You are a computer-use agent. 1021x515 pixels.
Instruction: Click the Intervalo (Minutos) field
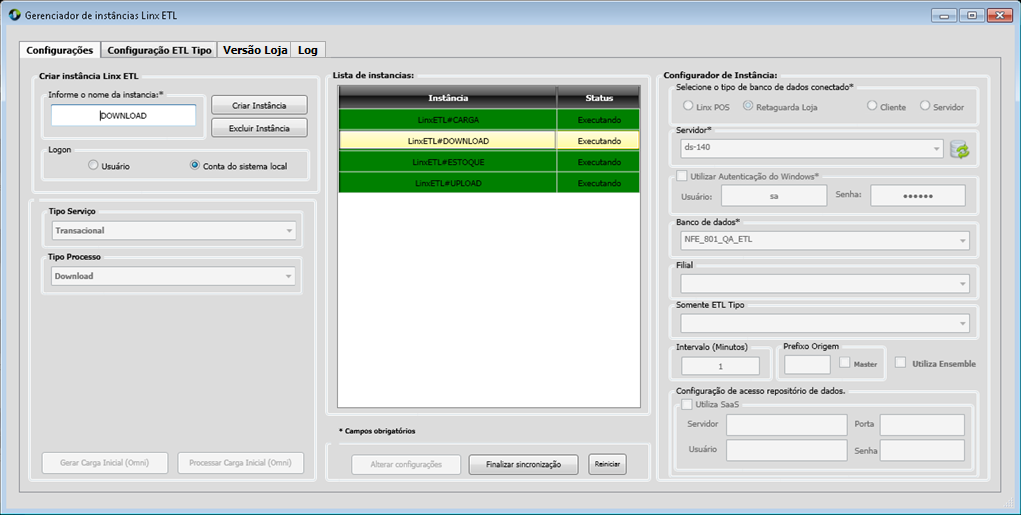click(720, 366)
